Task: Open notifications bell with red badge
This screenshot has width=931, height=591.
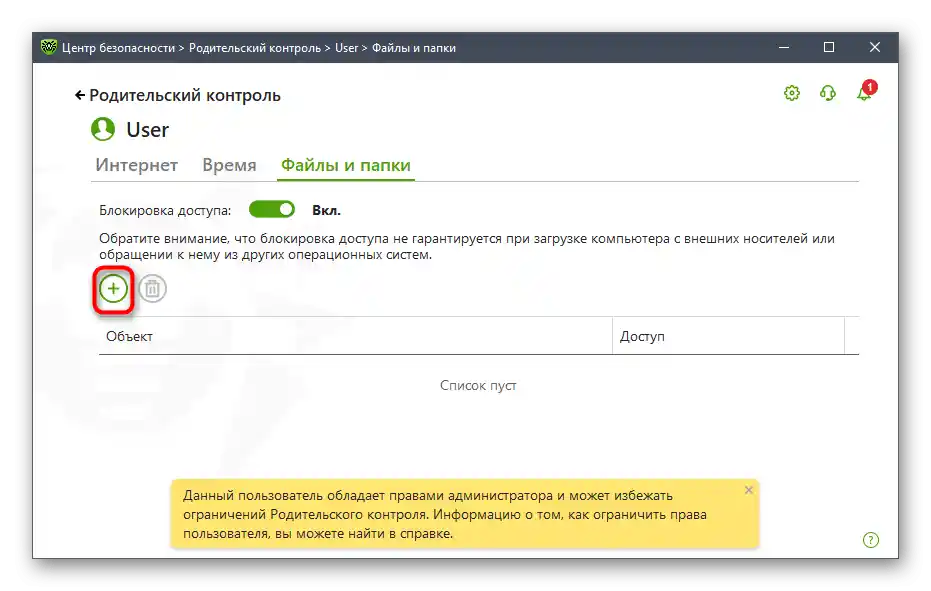Action: 866,91
